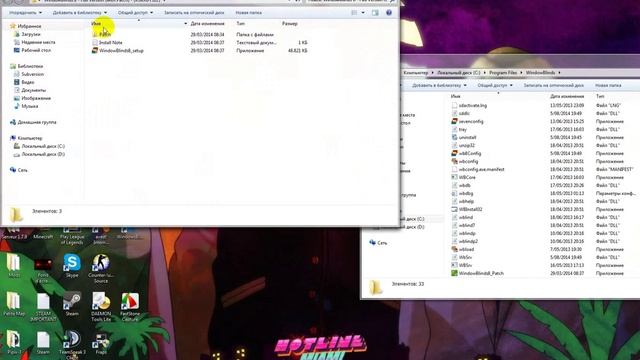Select Музыка library in the sidebar
Viewport: 640px width, 360px height.
[x=30, y=106]
